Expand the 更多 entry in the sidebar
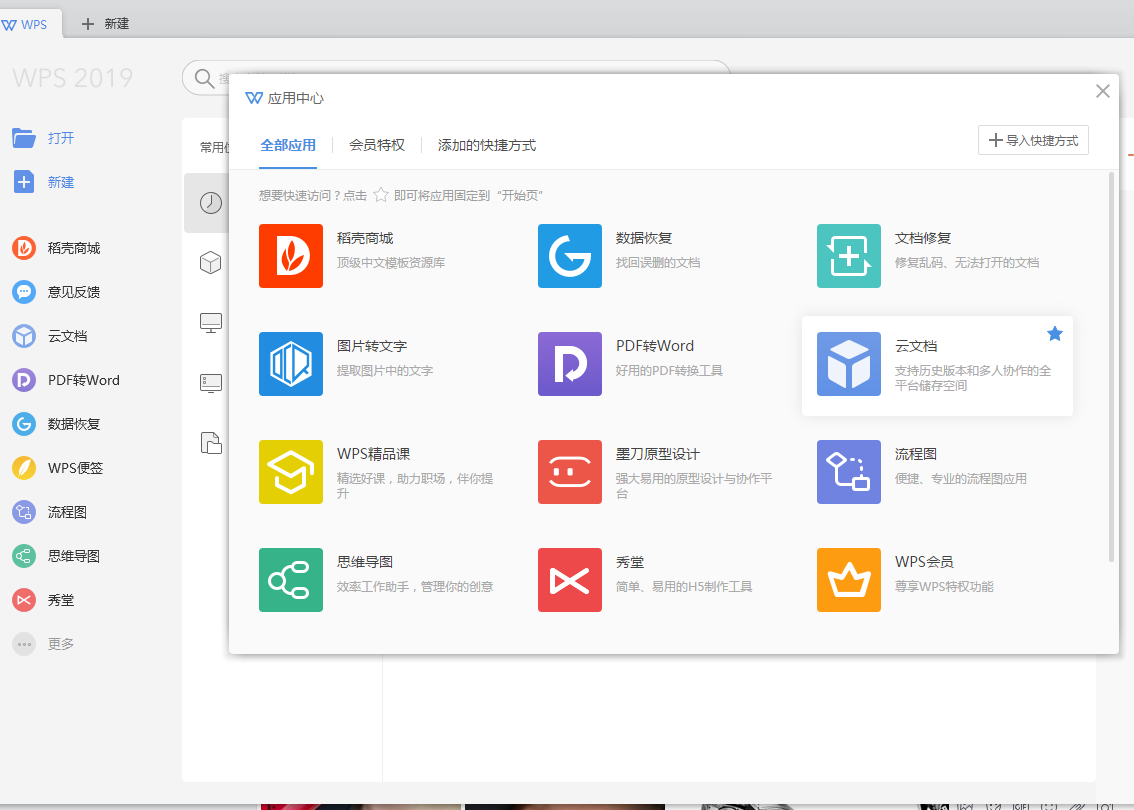The width and height of the screenshot is (1134, 810). pyautogui.click(x=24, y=643)
